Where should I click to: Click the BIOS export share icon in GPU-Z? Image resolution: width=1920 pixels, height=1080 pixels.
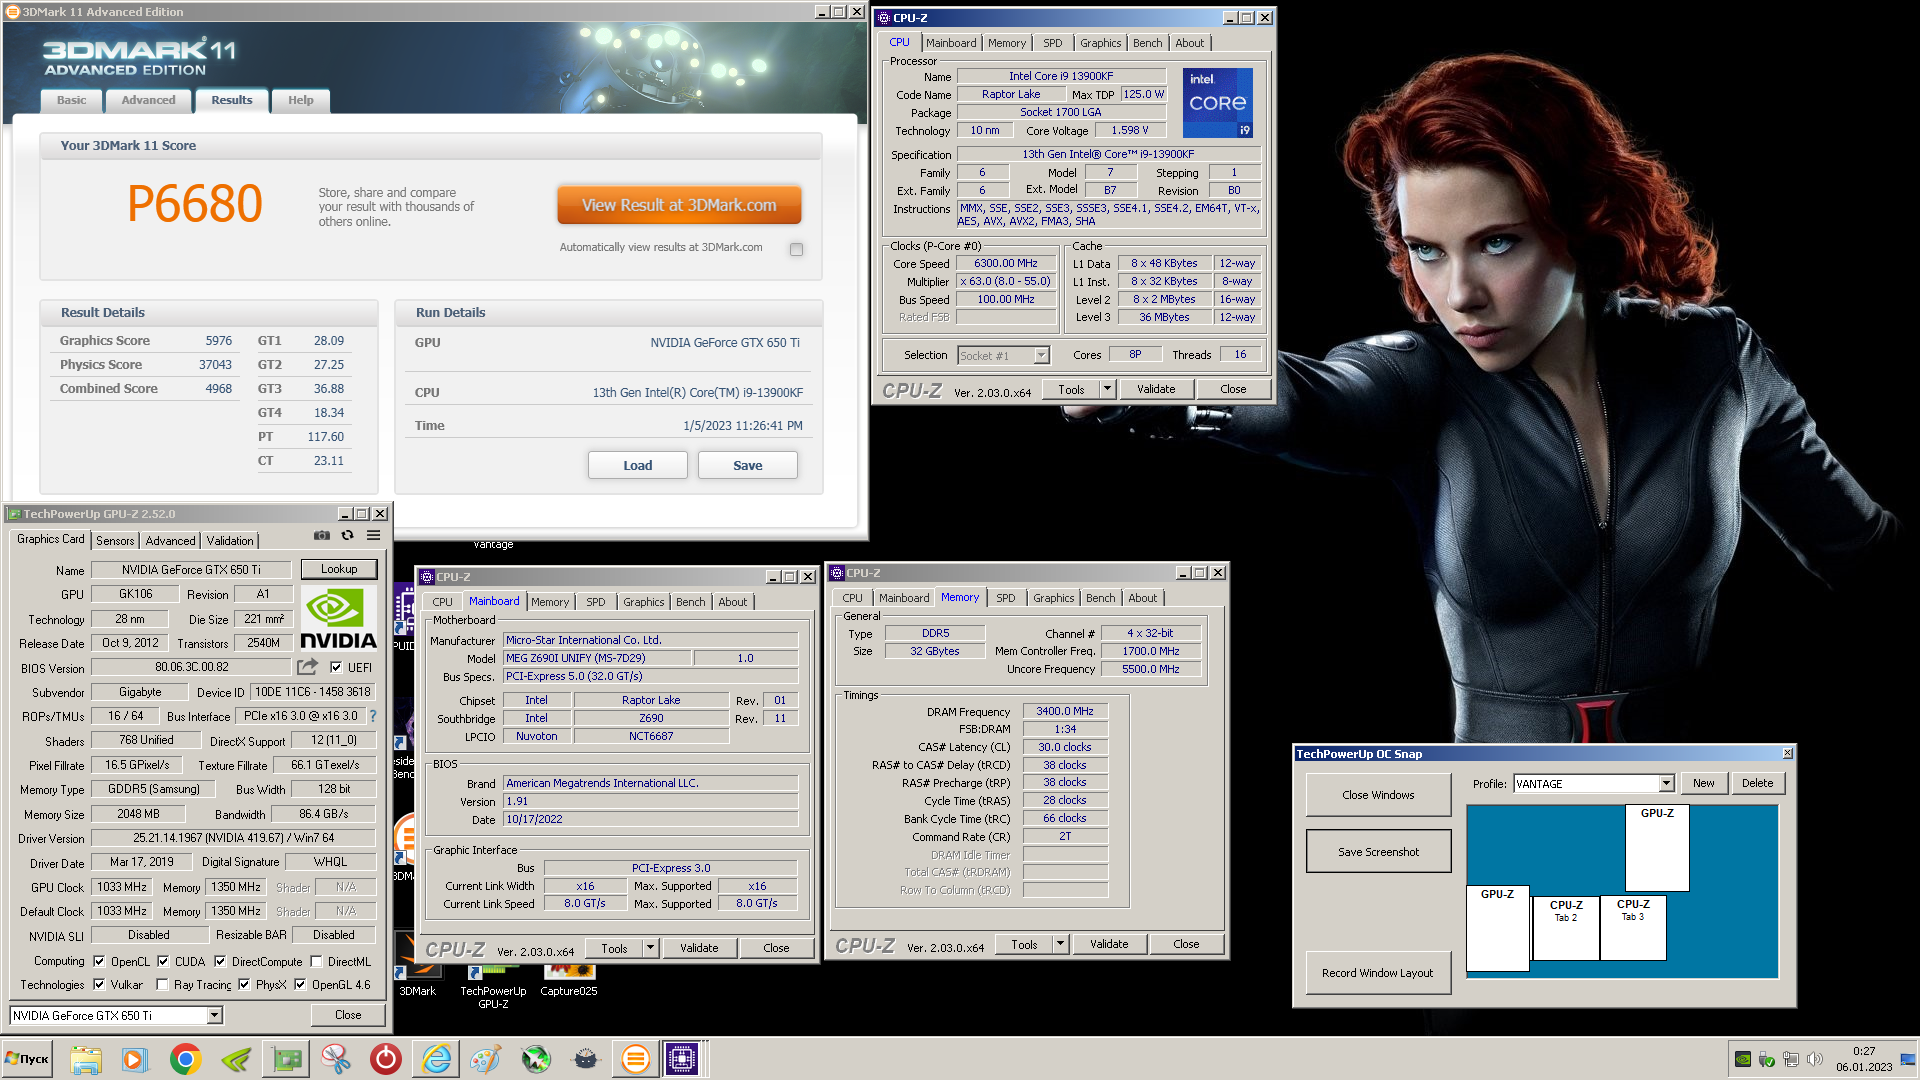pos(307,667)
